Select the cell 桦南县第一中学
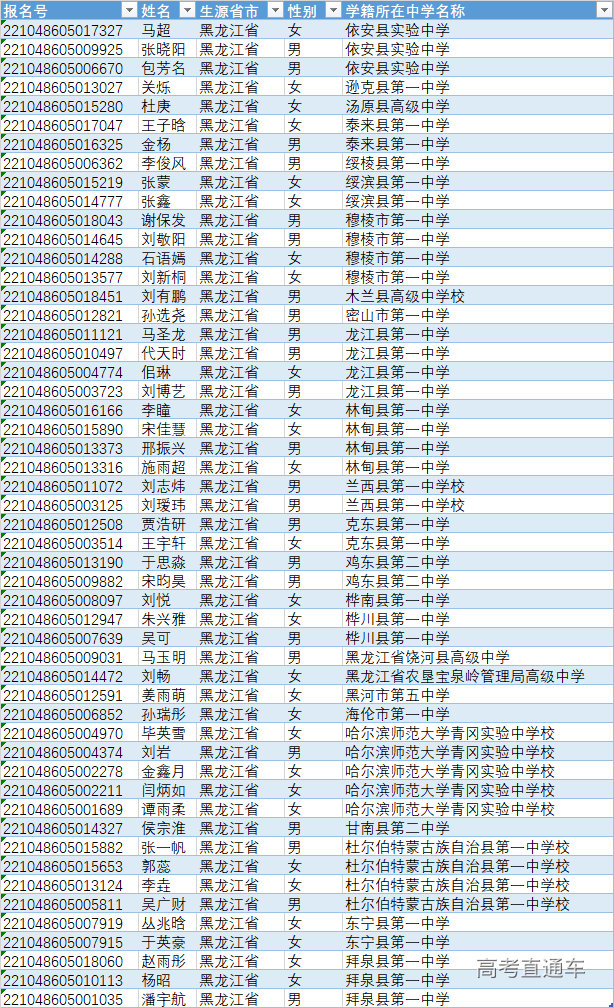Screen dimensions: 614x1008 397,600
